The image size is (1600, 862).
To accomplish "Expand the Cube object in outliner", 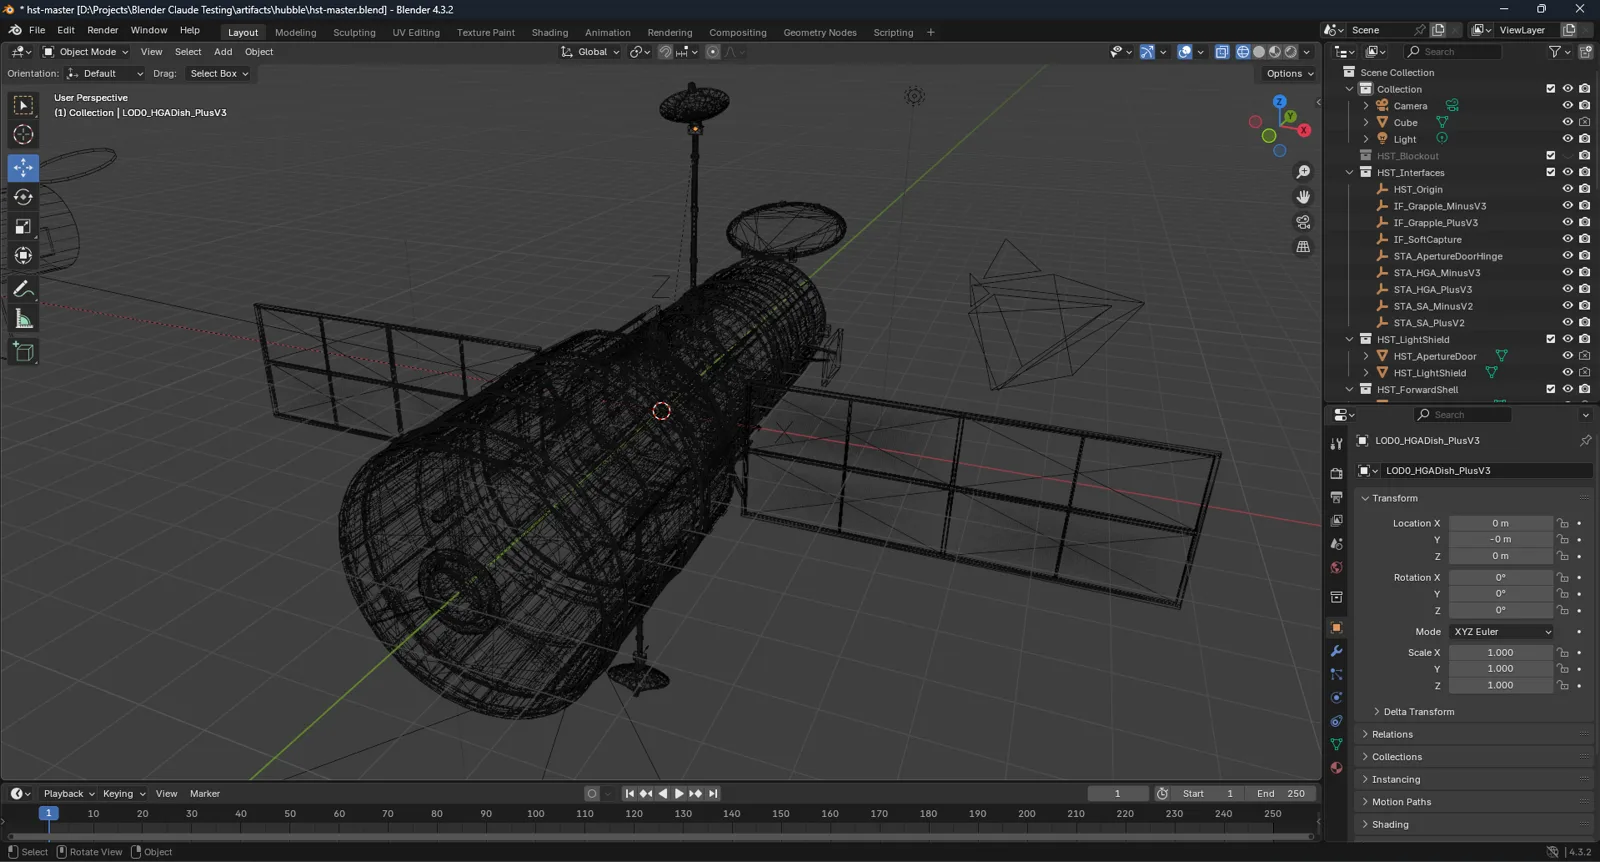I will point(1366,122).
